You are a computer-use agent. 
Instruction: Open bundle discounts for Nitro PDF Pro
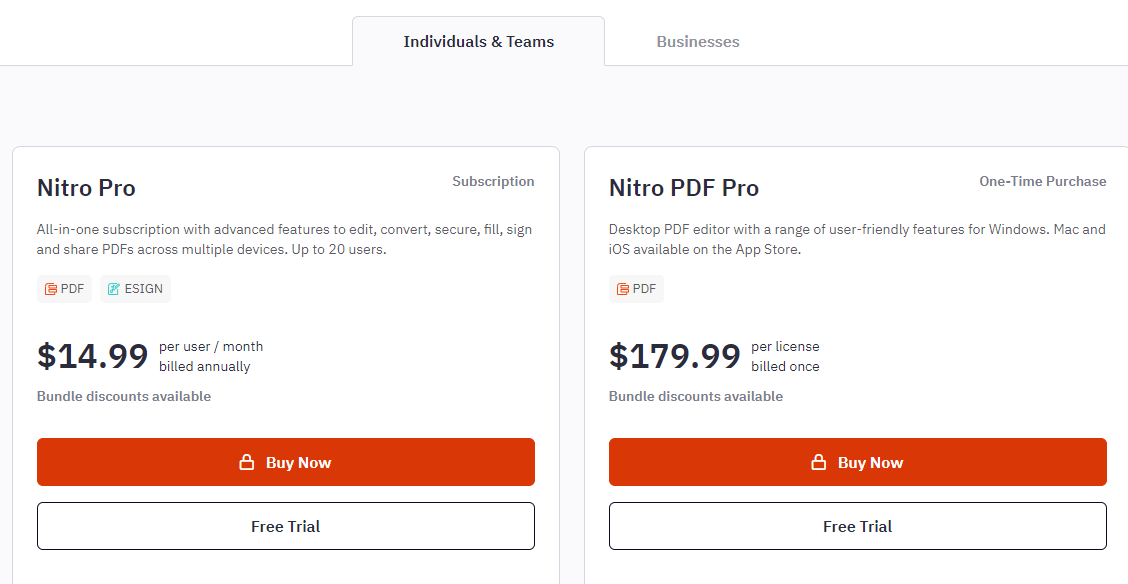click(x=696, y=396)
